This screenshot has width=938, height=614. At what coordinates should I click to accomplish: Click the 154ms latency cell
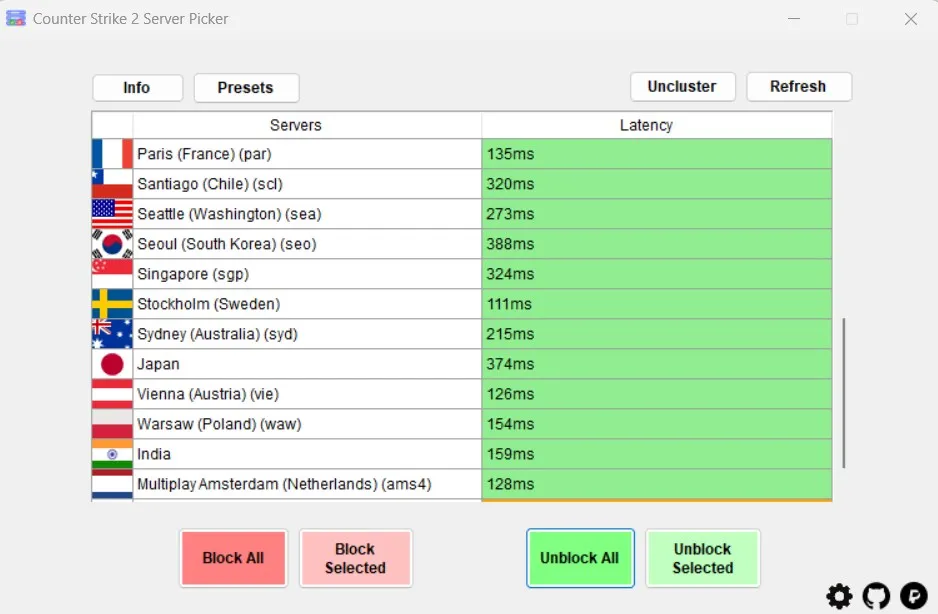tap(656, 424)
